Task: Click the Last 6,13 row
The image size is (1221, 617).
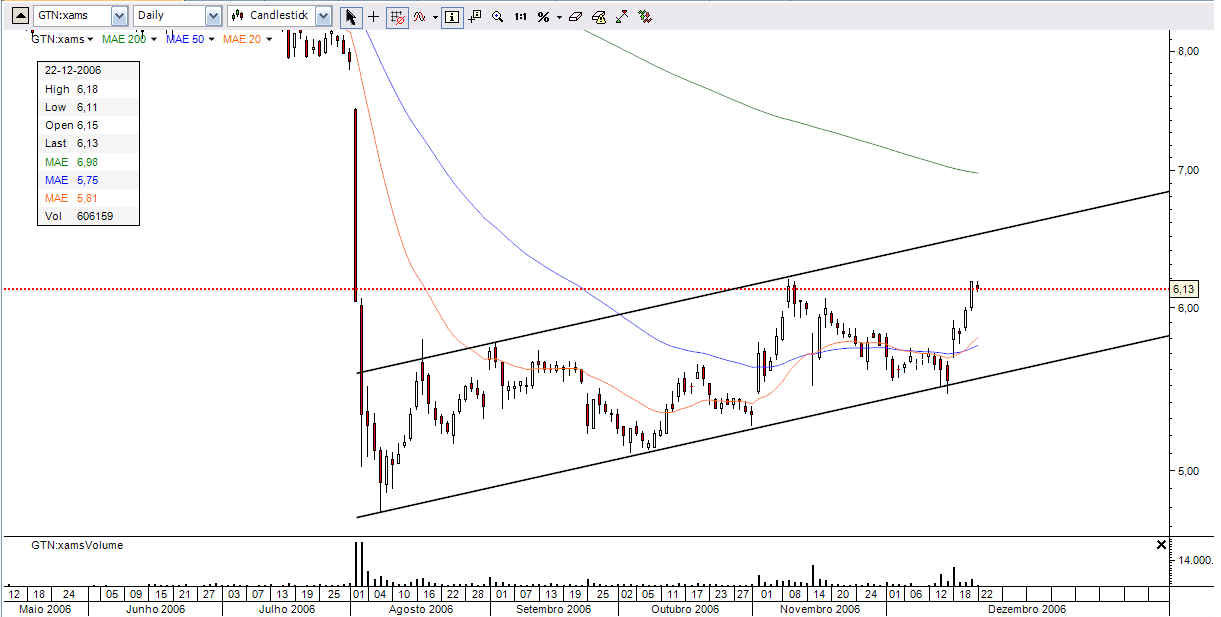Action: 88,143
